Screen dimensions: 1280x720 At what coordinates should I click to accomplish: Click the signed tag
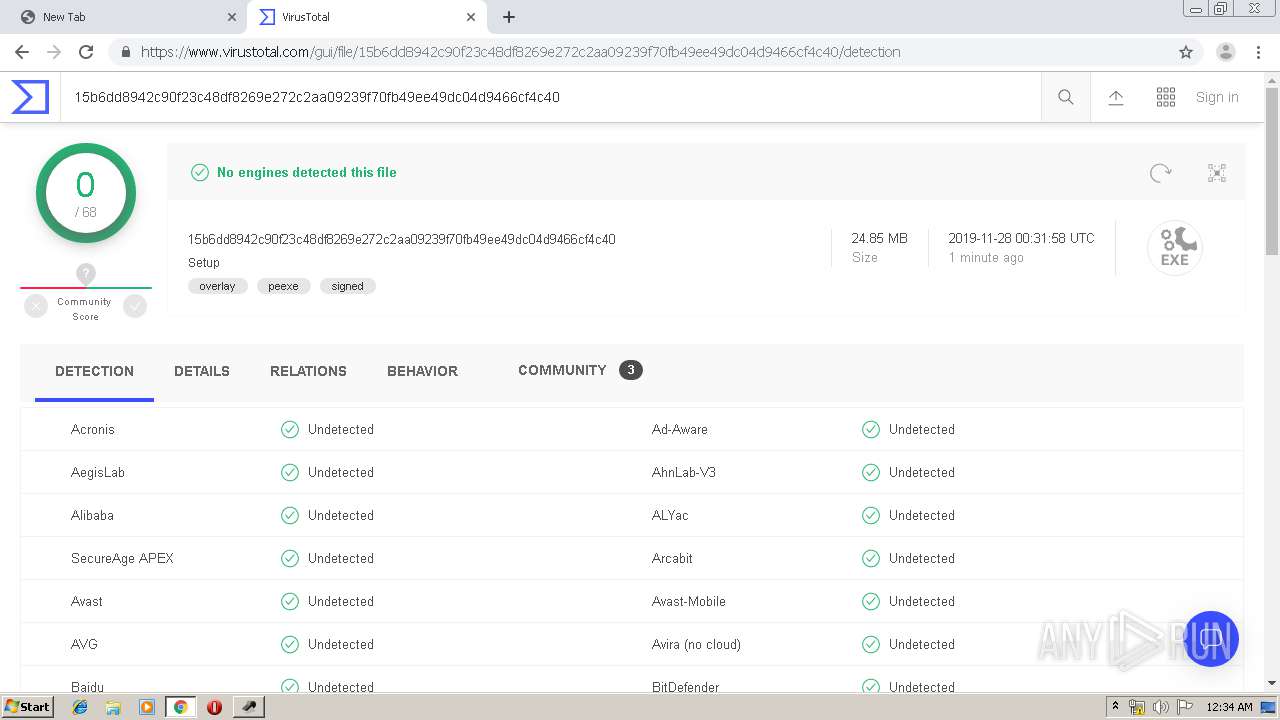tap(348, 286)
